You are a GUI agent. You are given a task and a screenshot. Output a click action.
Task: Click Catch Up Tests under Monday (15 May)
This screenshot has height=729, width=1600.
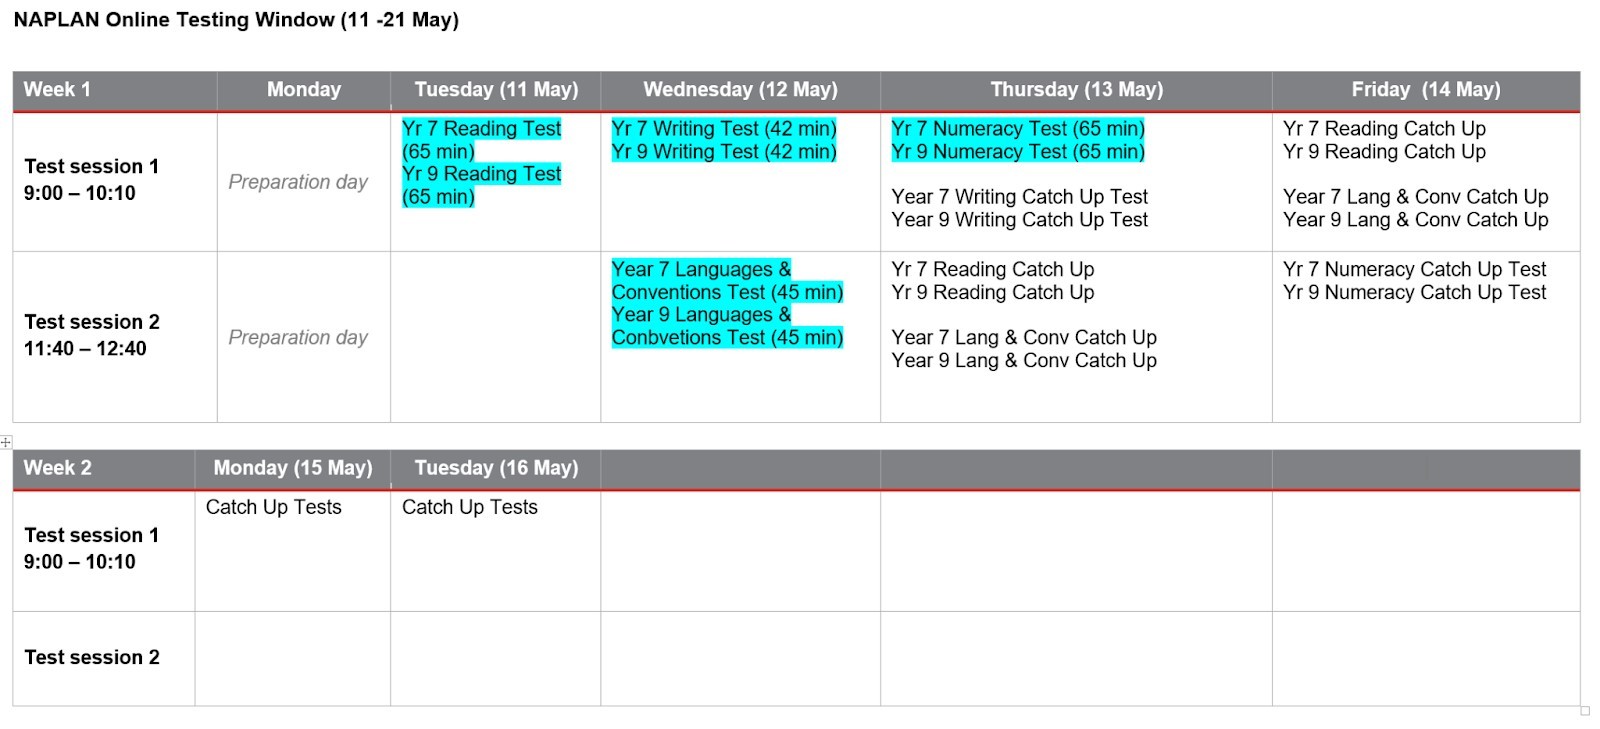[273, 507]
